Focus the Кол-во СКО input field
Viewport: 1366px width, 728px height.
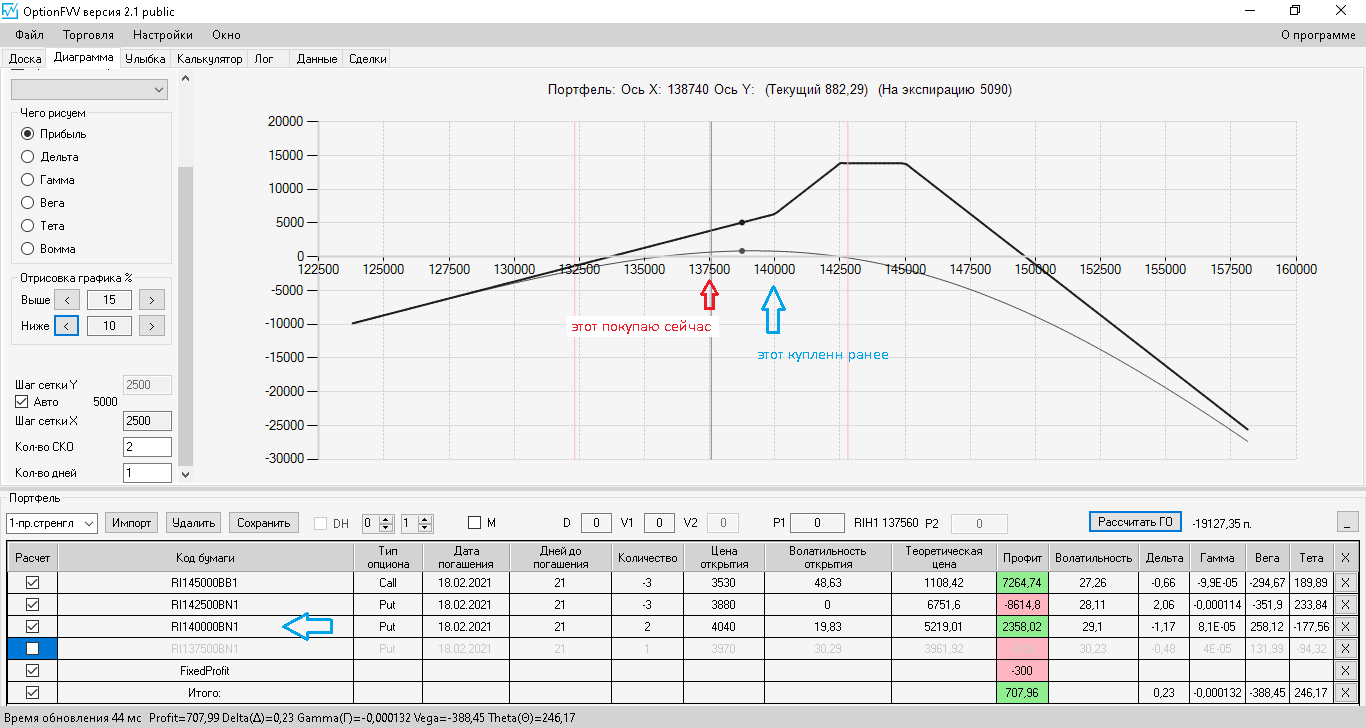pyautogui.click(x=147, y=447)
